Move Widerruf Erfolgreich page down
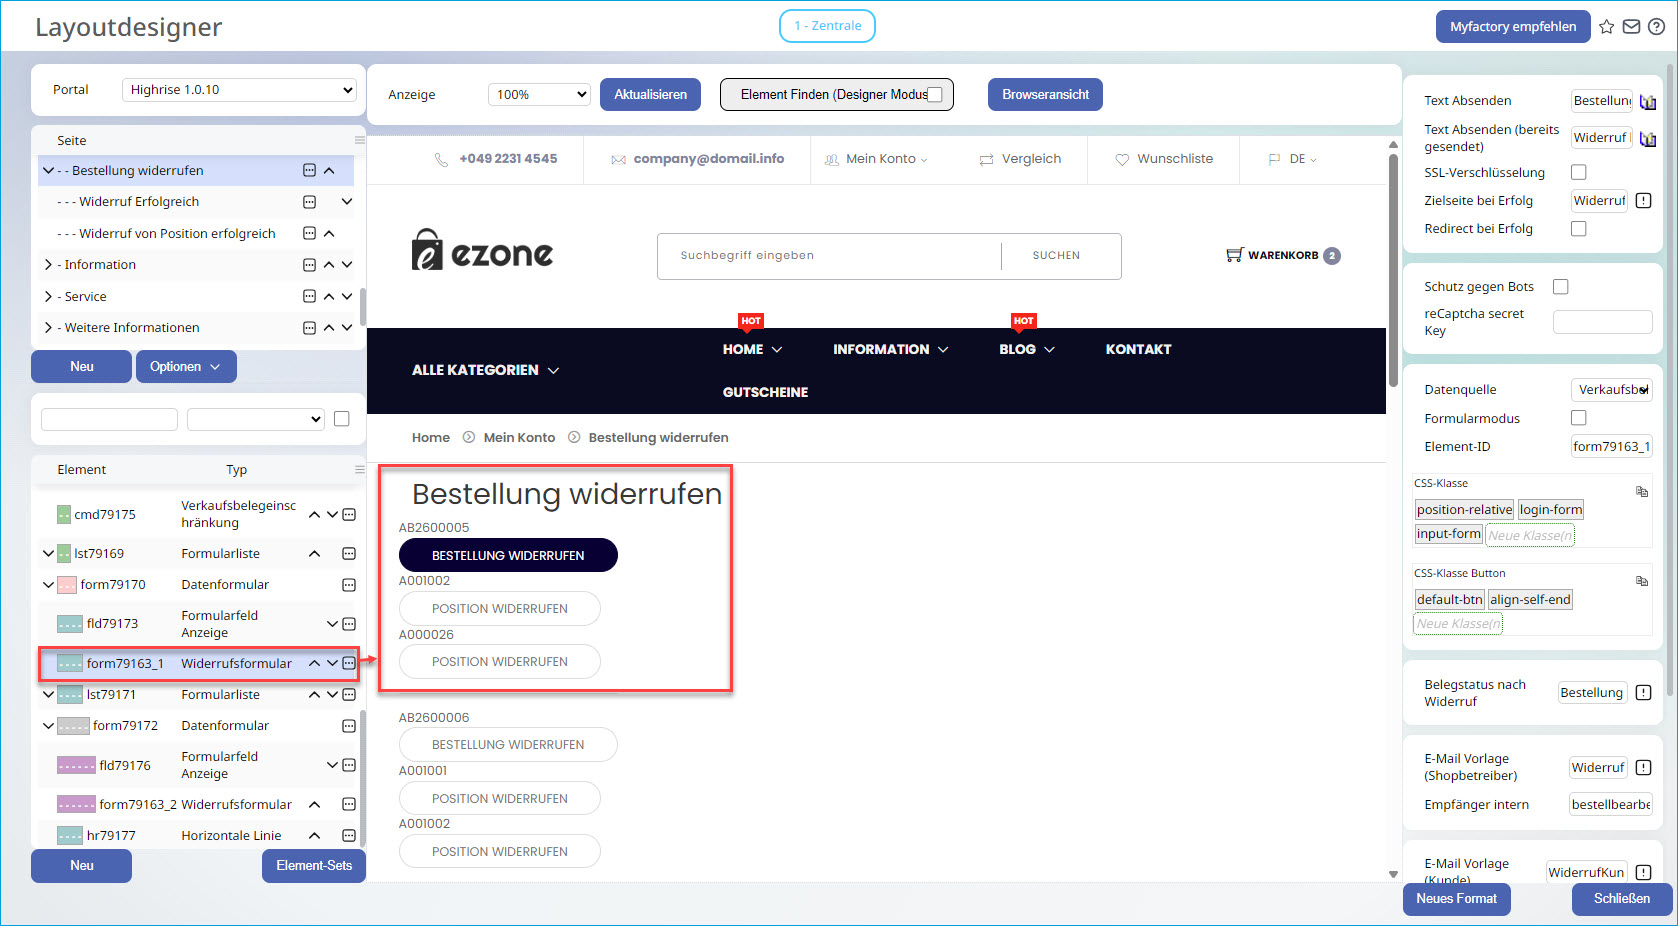1678x926 pixels. [x=347, y=202]
